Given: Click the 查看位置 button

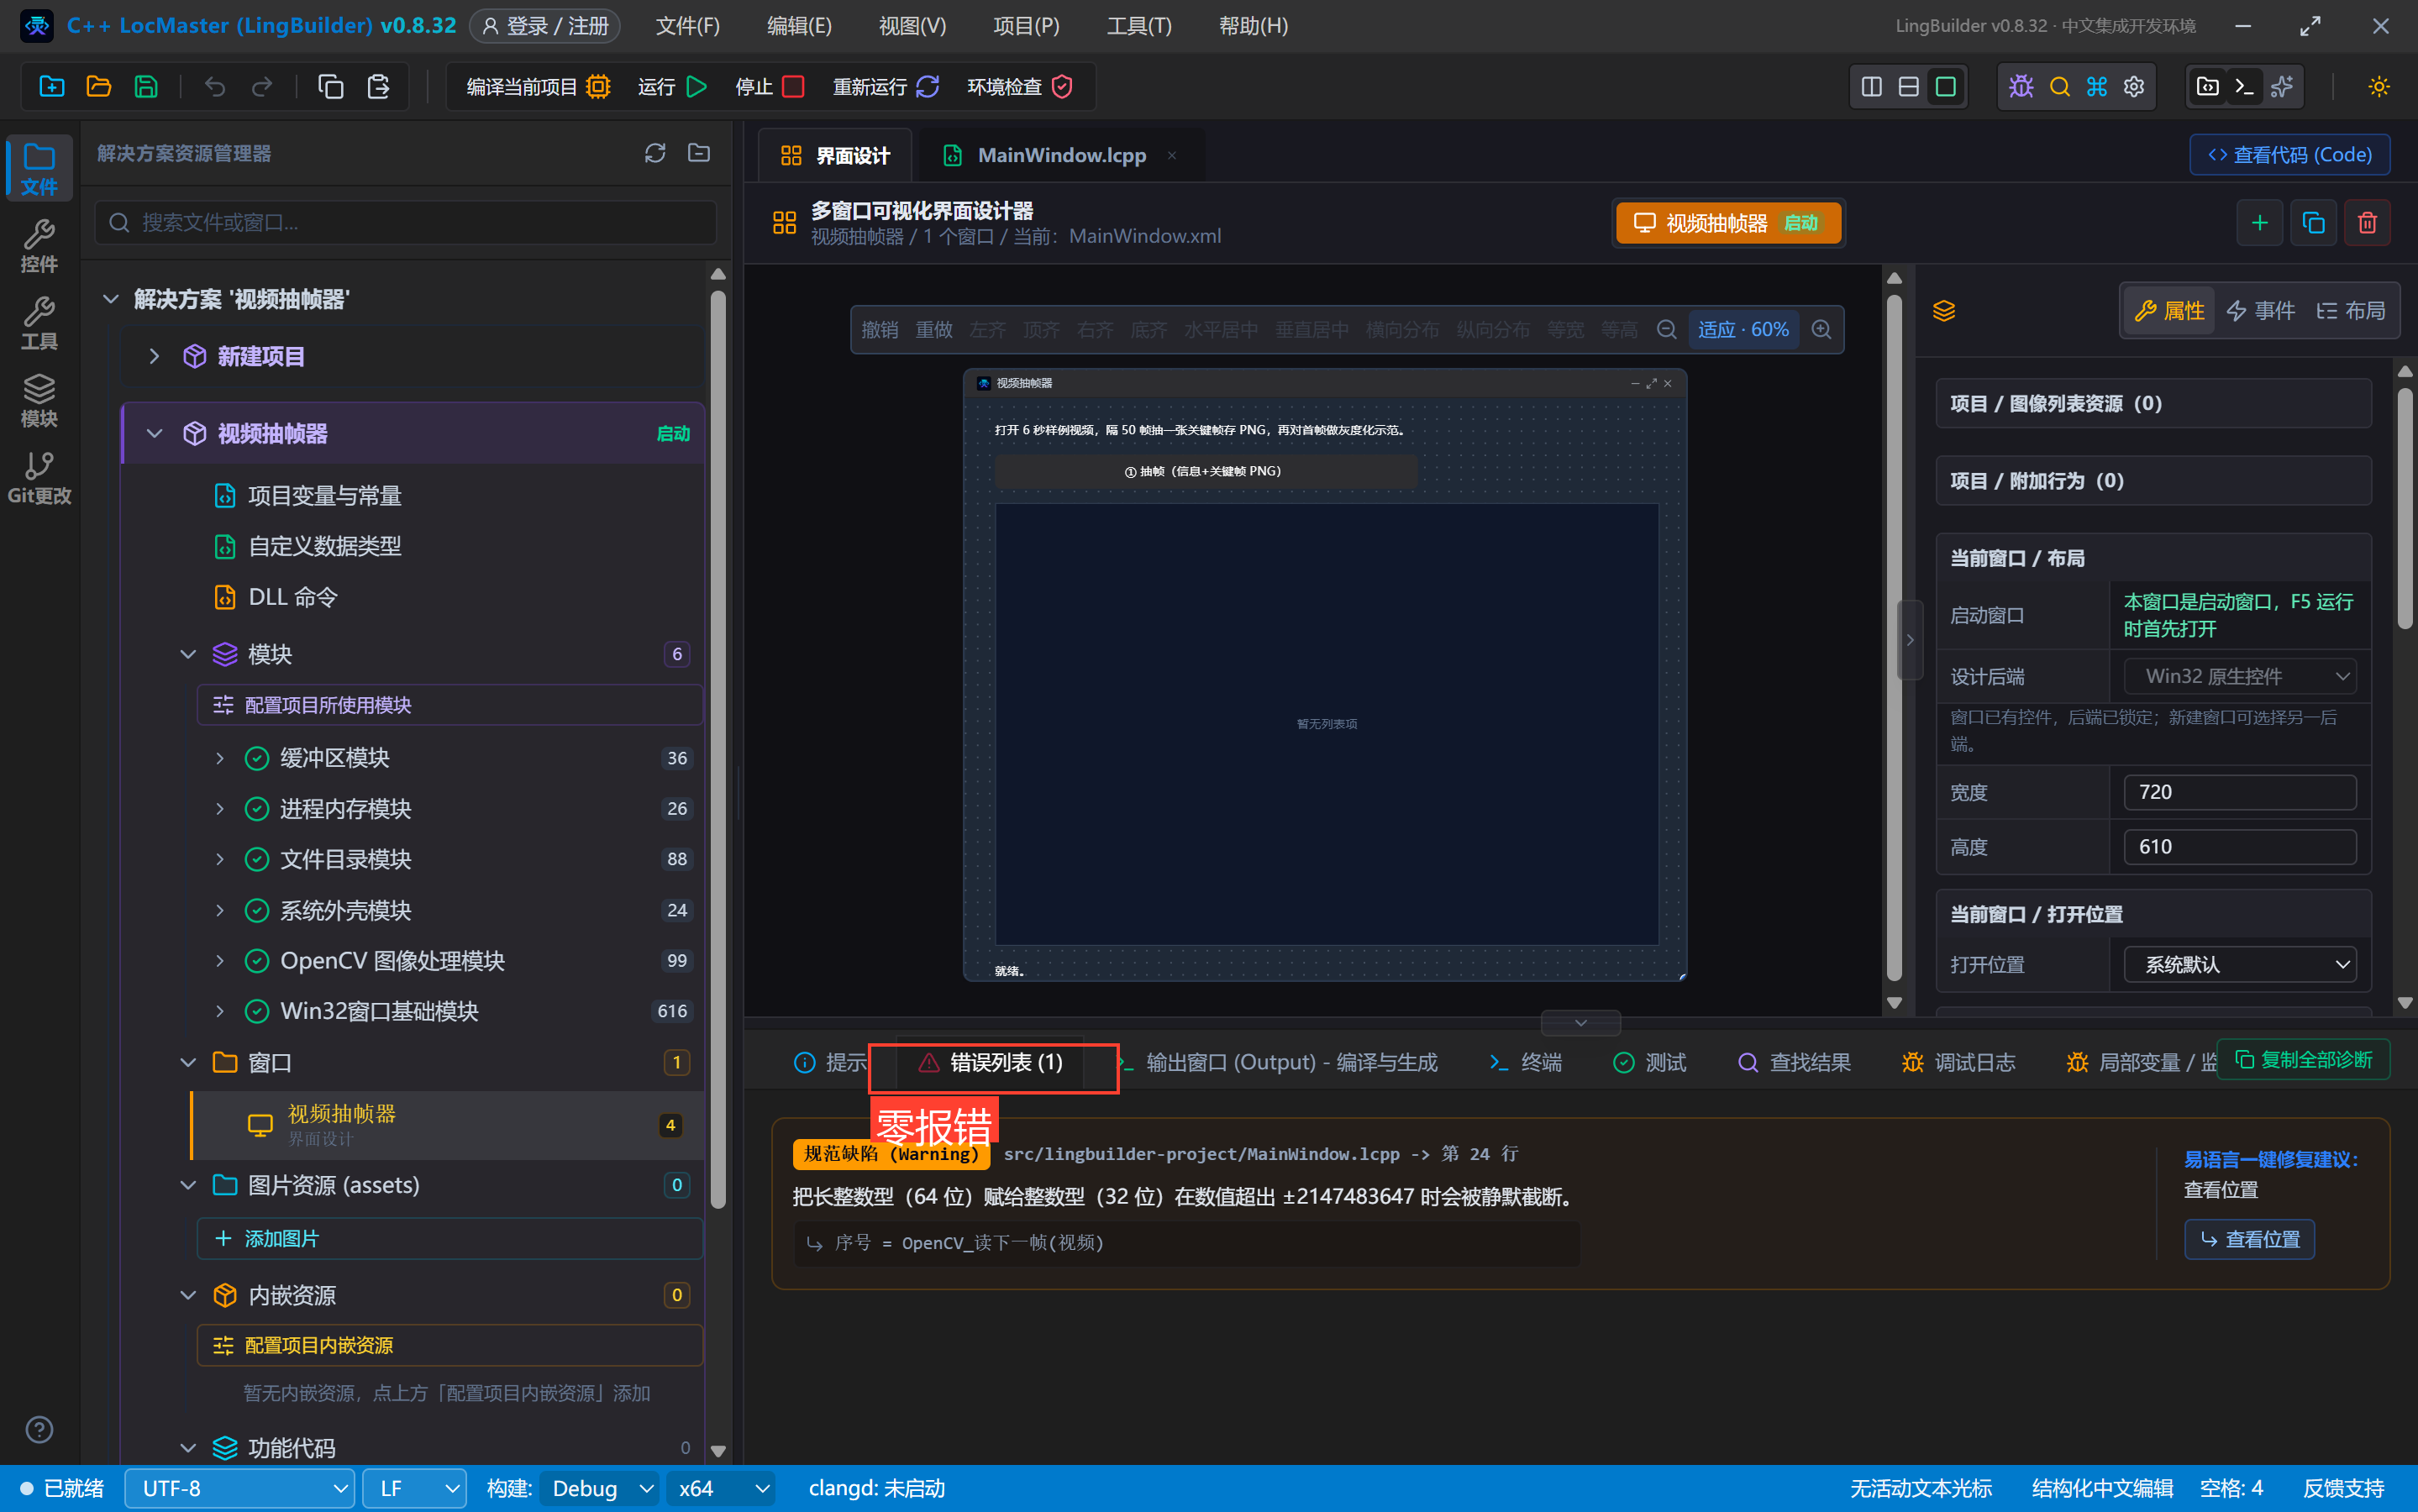Looking at the screenshot, I should pyautogui.click(x=2250, y=1240).
